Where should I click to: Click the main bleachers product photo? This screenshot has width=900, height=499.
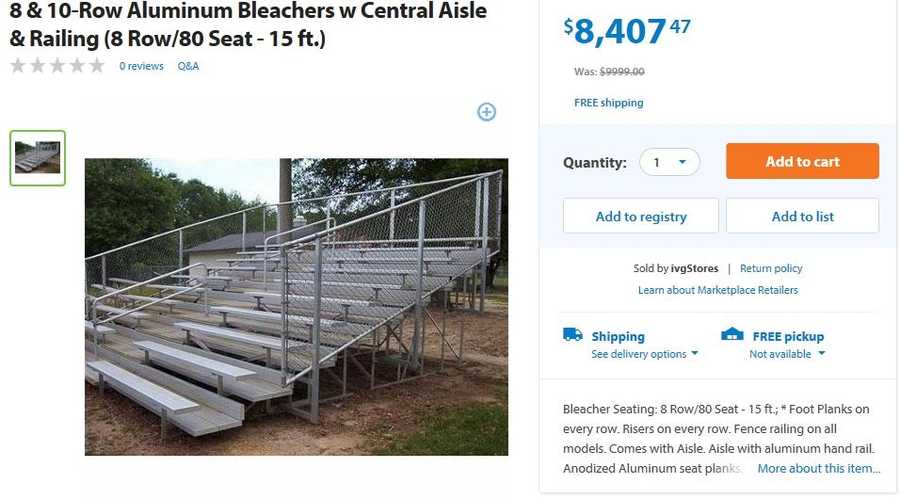point(296,306)
